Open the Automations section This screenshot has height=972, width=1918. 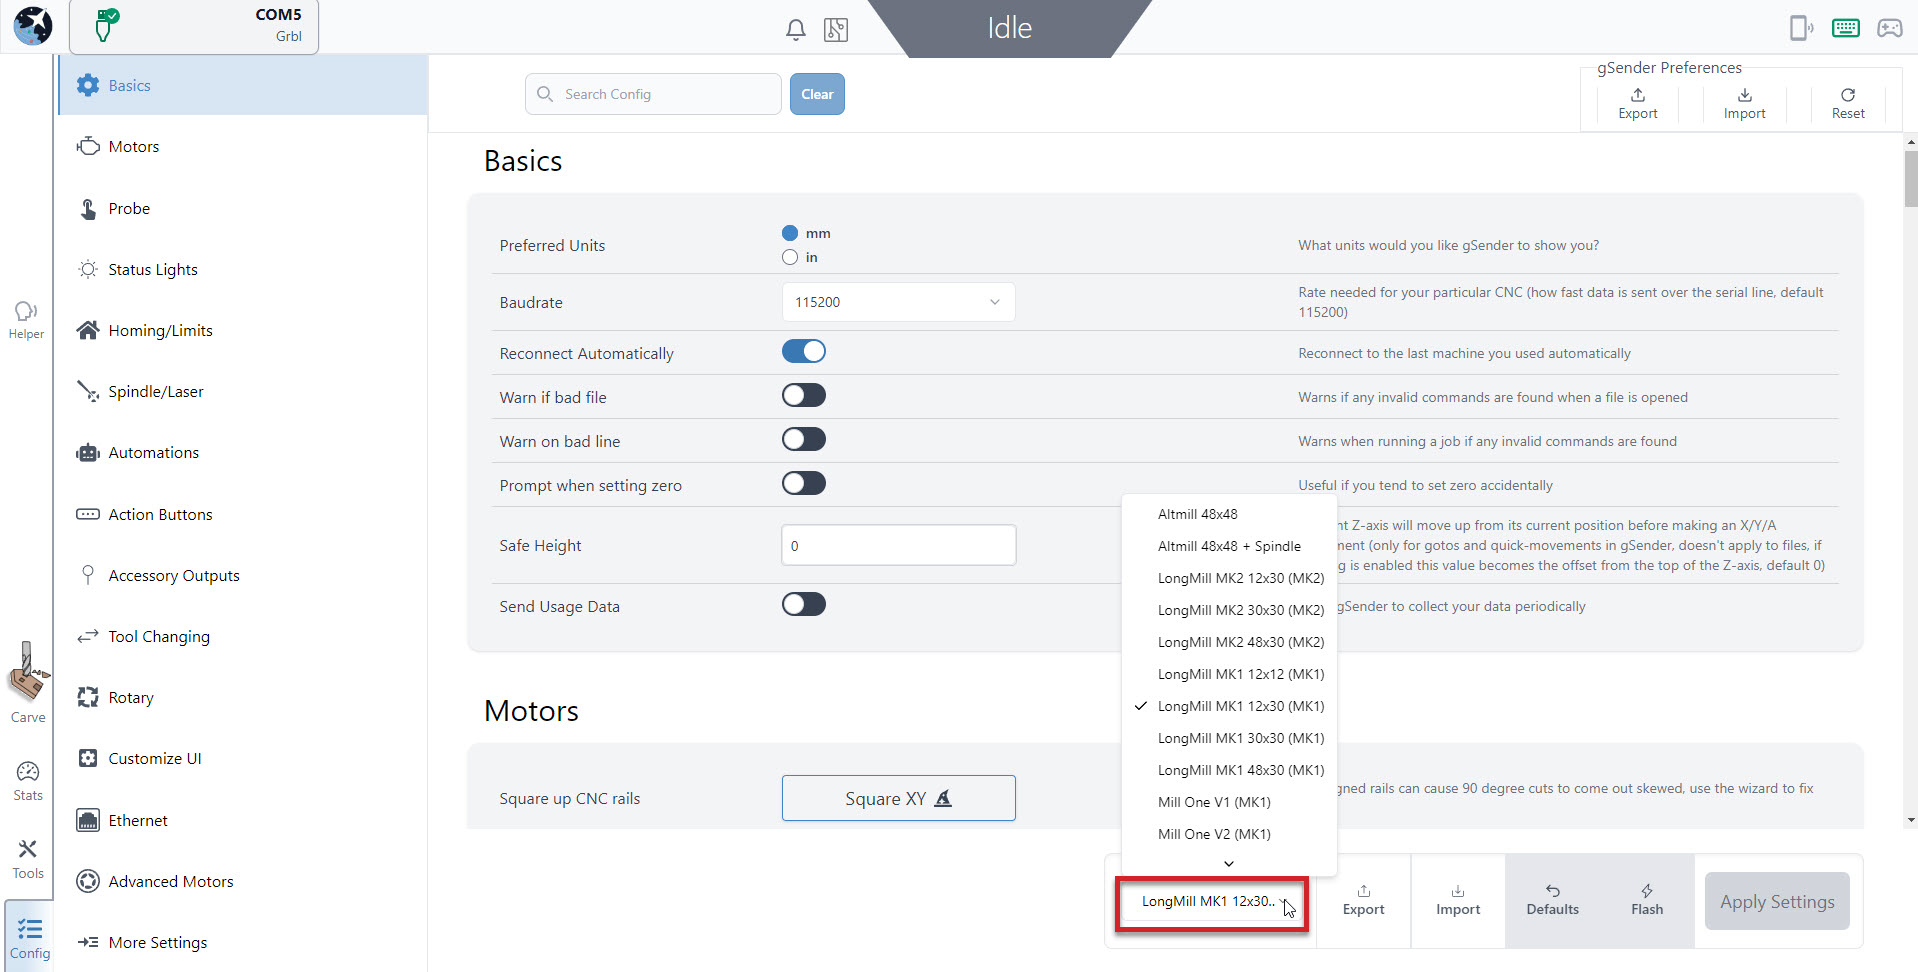(244, 452)
